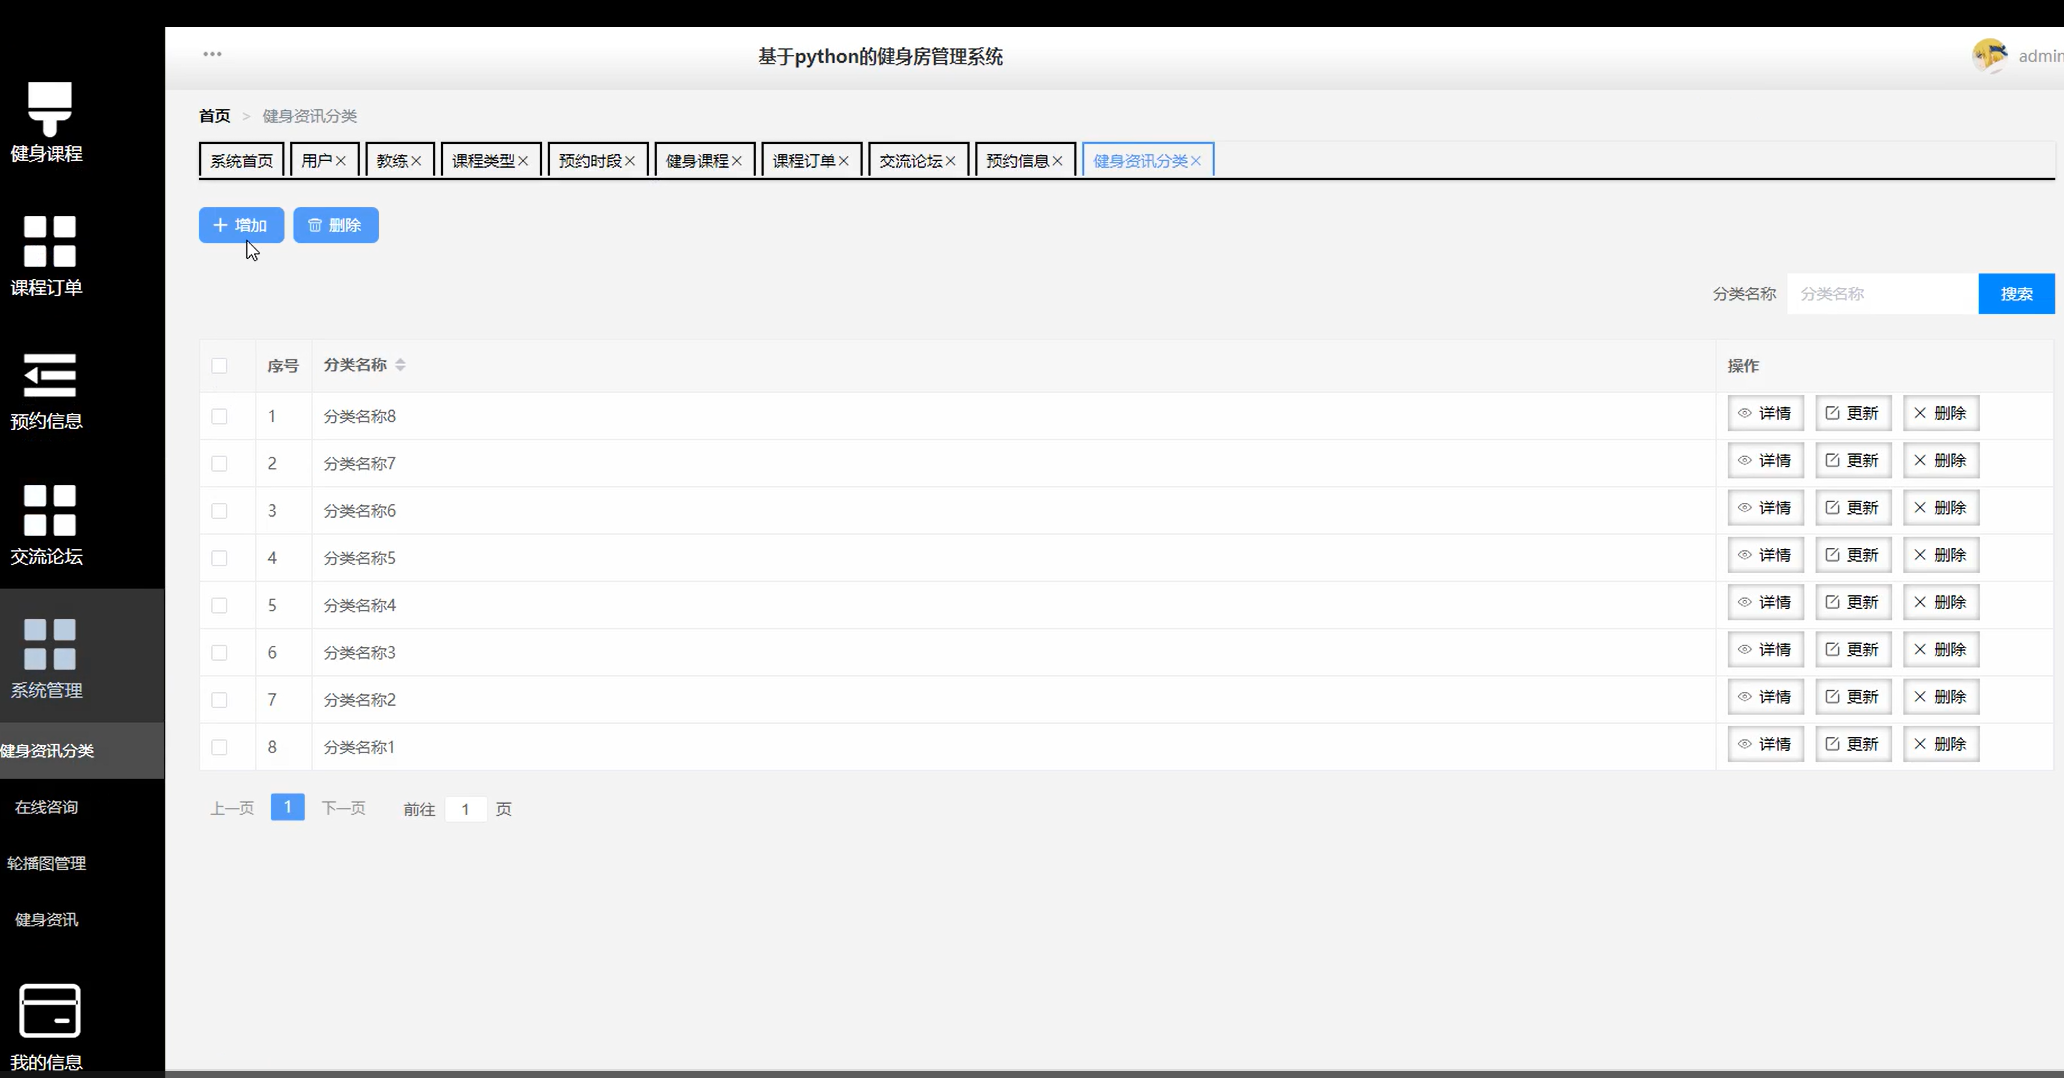2064x1078 pixels.
Task: Click the 搜索 button
Action: [x=2015, y=294]
